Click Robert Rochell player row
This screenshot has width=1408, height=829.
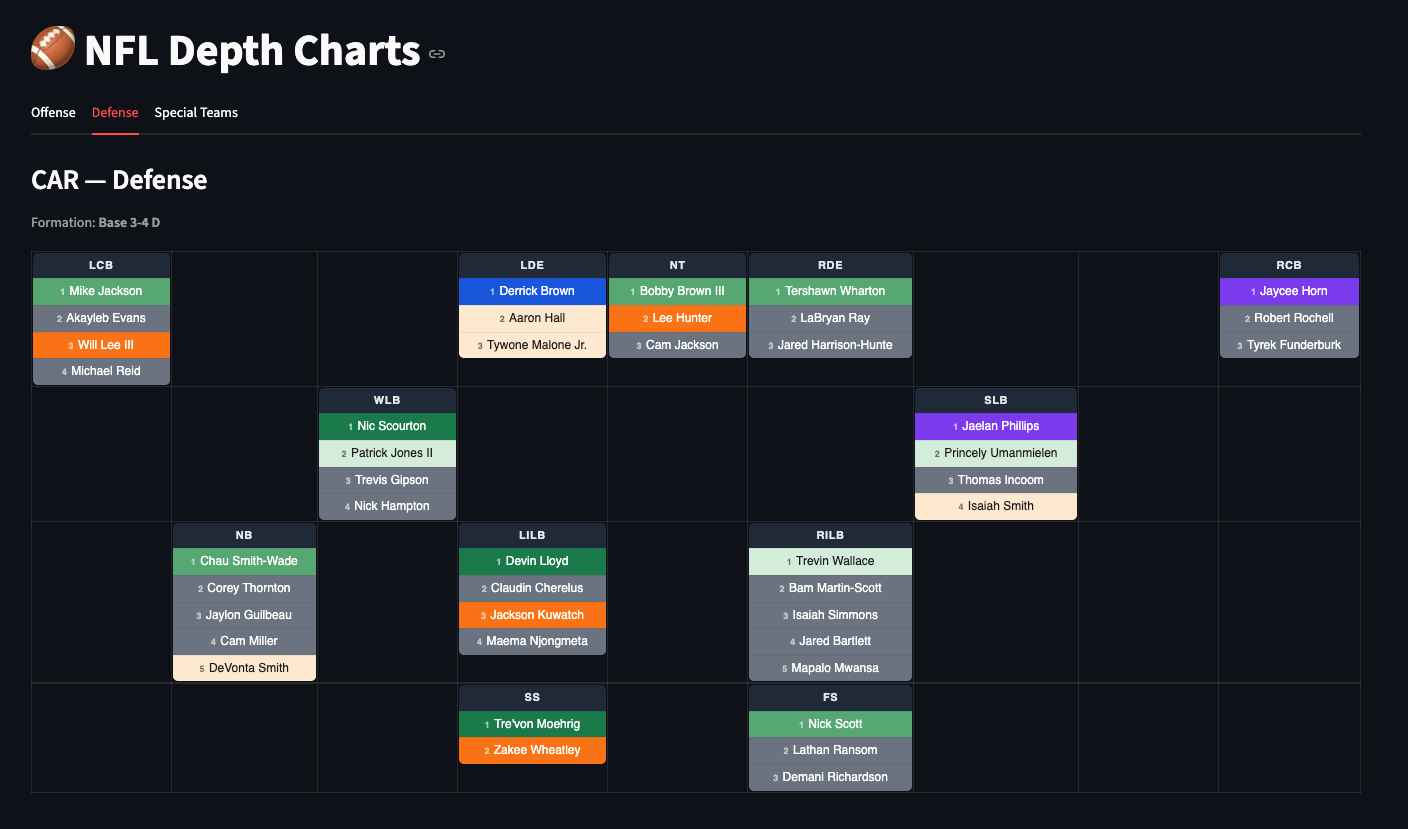(x=1289, y=318)
